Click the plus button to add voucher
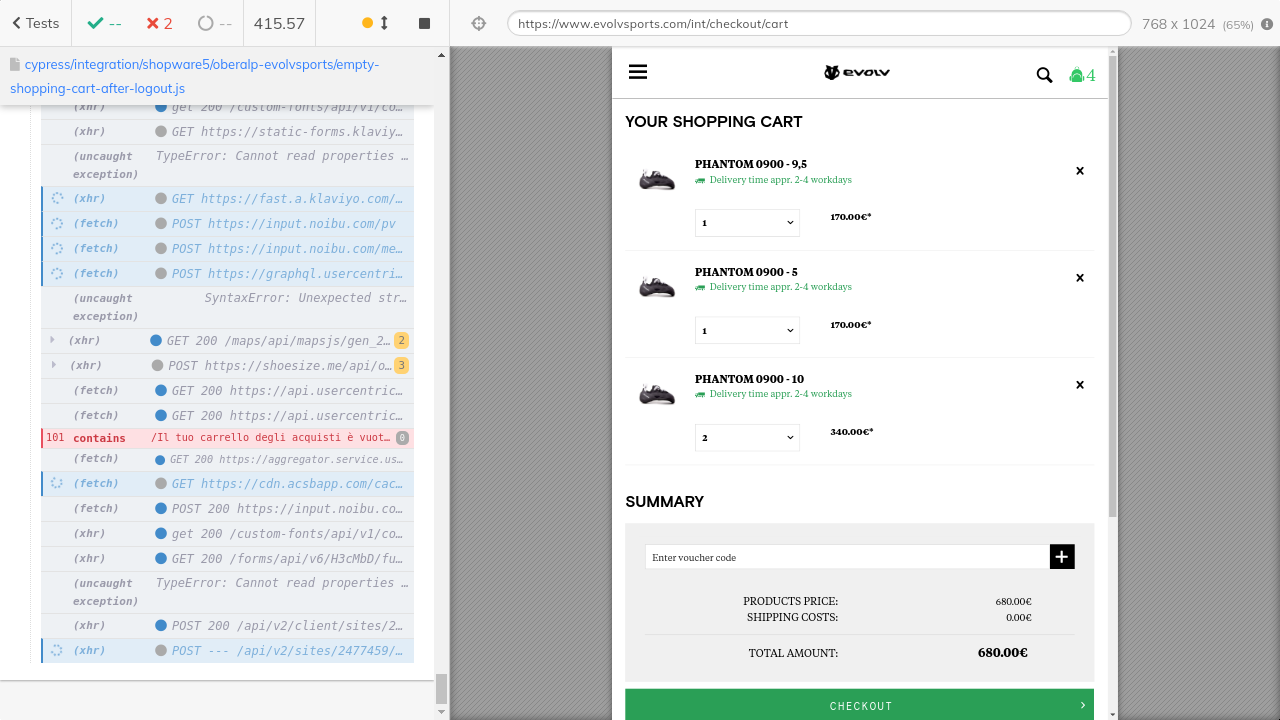Image resolution: width=1280 pixels, height=720 pixels. click(1061, 557)
